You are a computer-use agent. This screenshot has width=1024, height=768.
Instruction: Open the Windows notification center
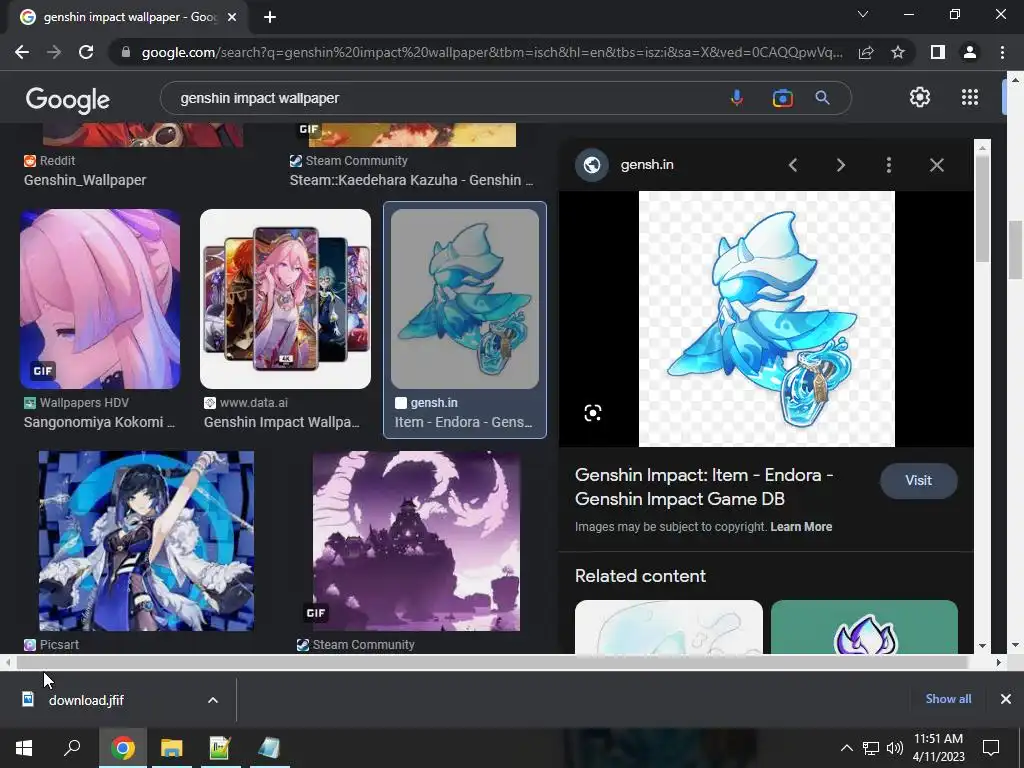point(991,747)
